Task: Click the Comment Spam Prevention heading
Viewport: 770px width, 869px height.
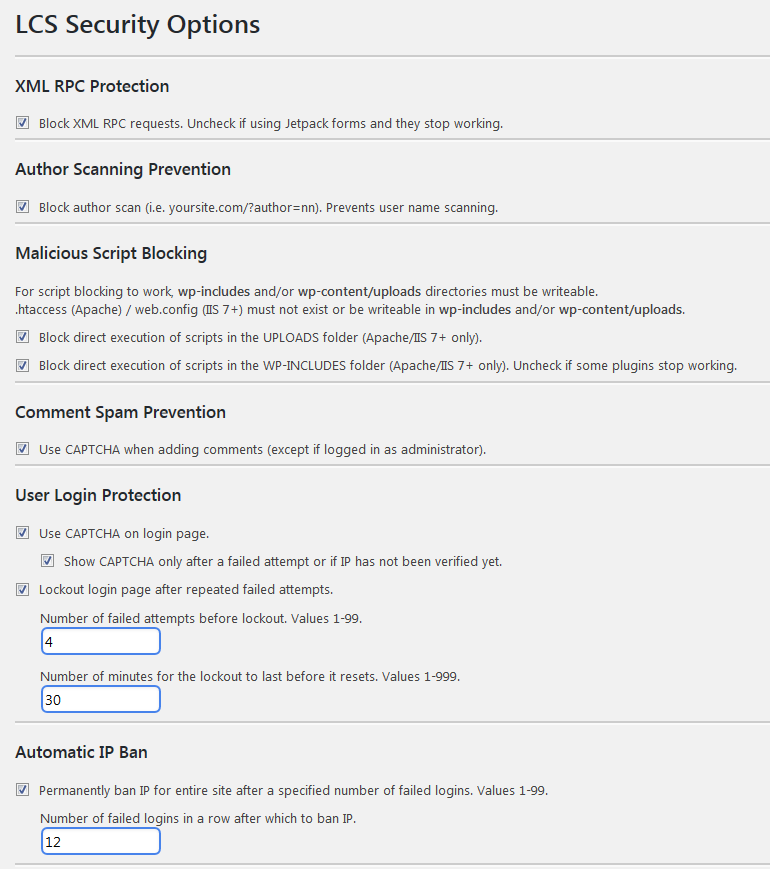Action: coord(120,412)
